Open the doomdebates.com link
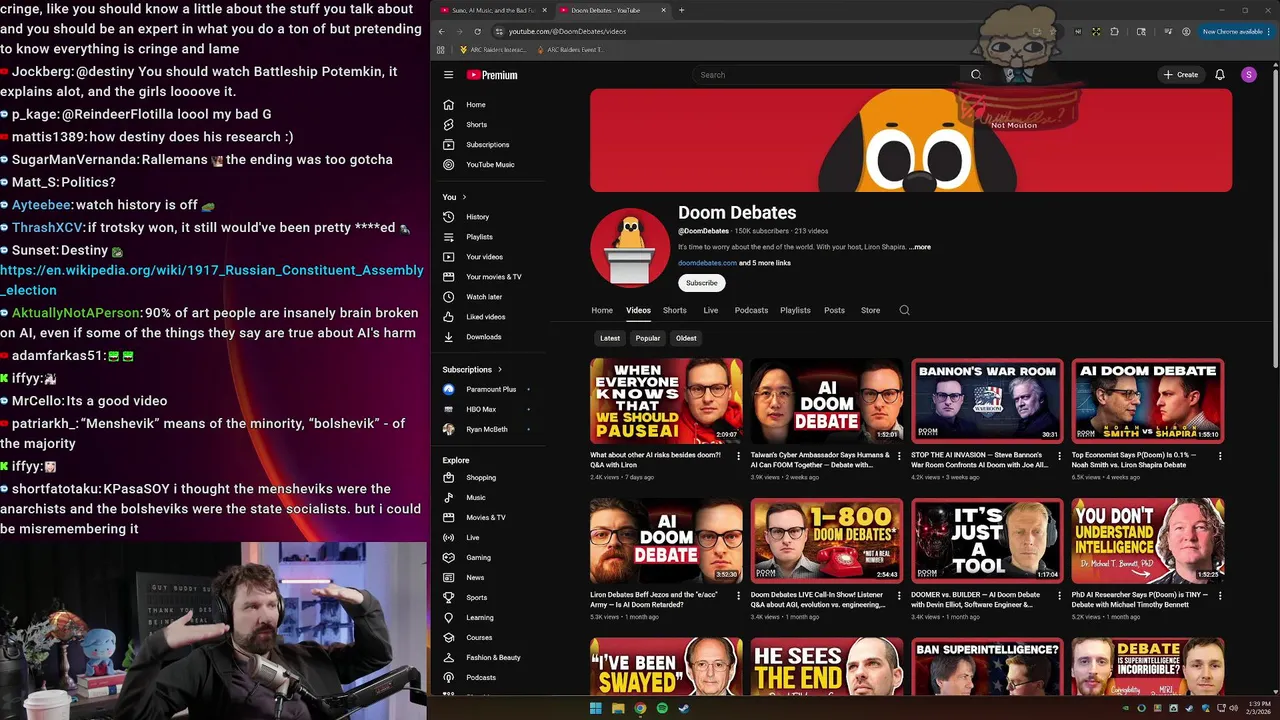The width and height of the screenshot is (1280, 720). coord(707,263)
